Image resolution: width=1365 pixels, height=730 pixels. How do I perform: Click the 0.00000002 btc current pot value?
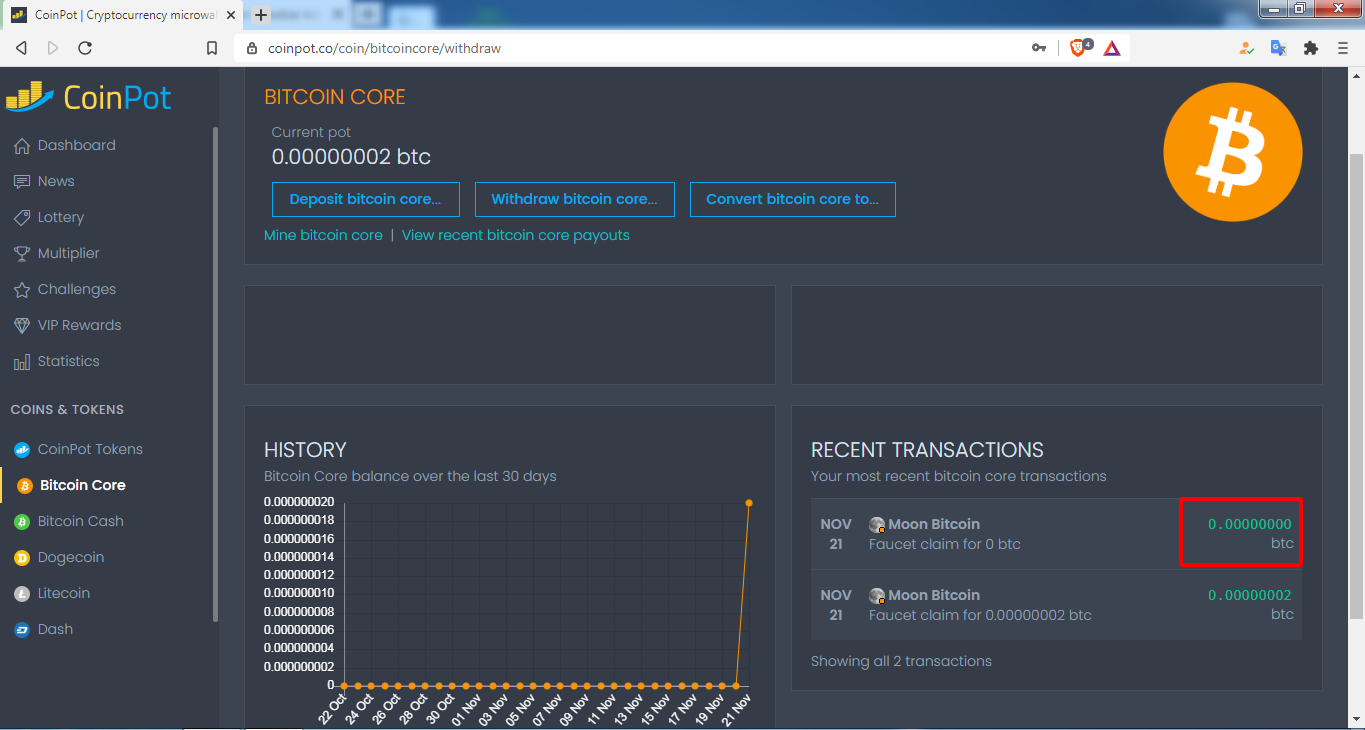pyautogui.click(x=351, y=157)
